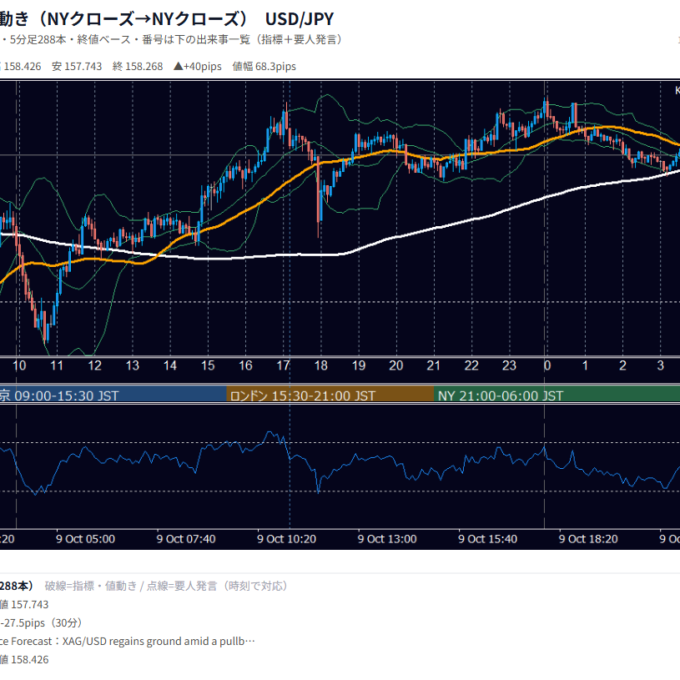This screenshot has height=680, width=680.
Task: Click the -27.5pips（30分） event row
Action: [41, 623]
